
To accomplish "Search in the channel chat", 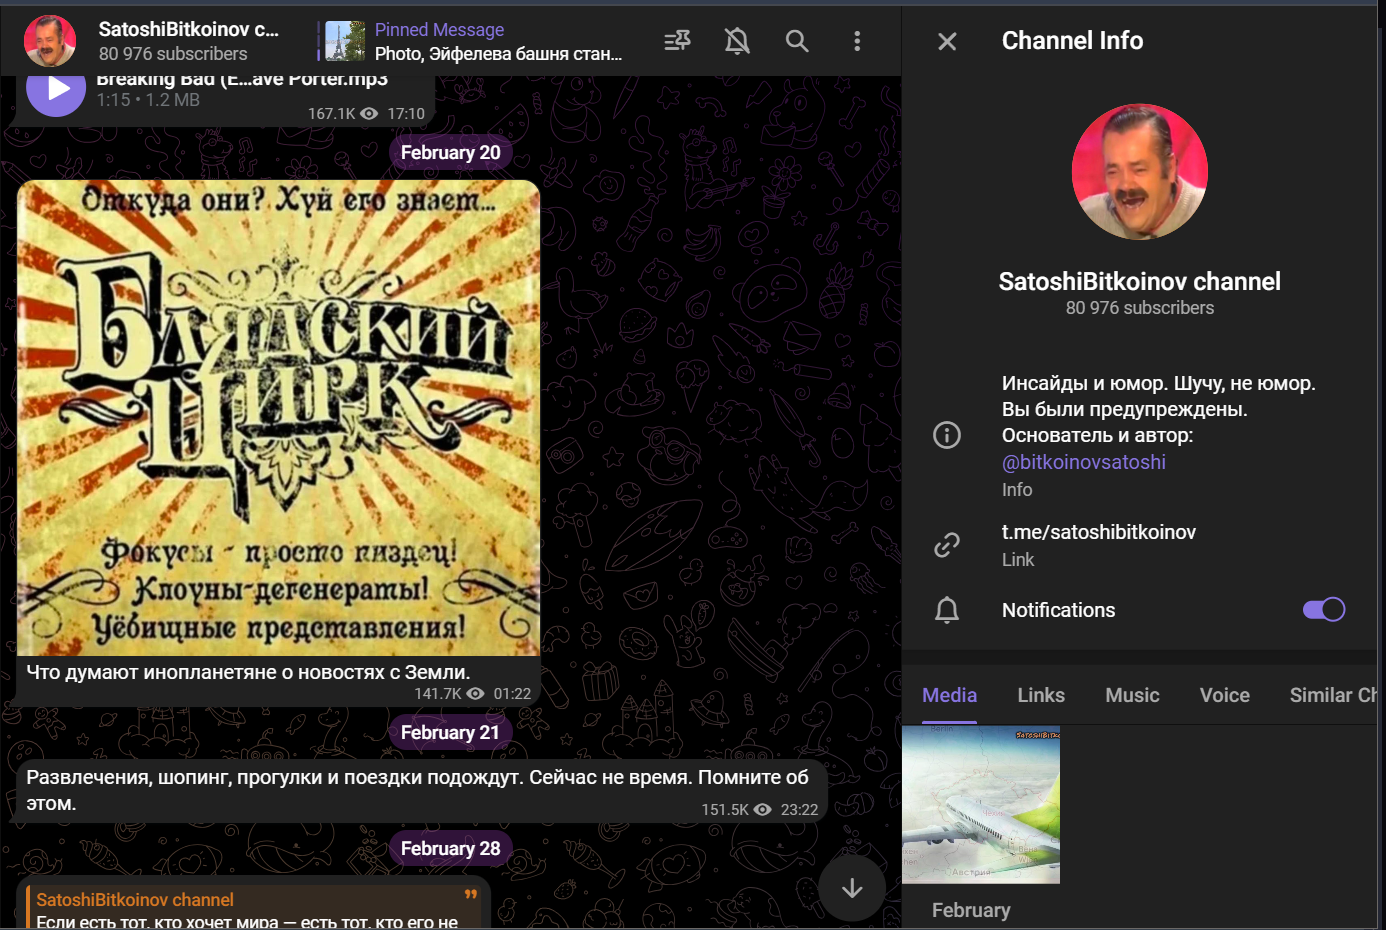I will (x=797, y=41).
